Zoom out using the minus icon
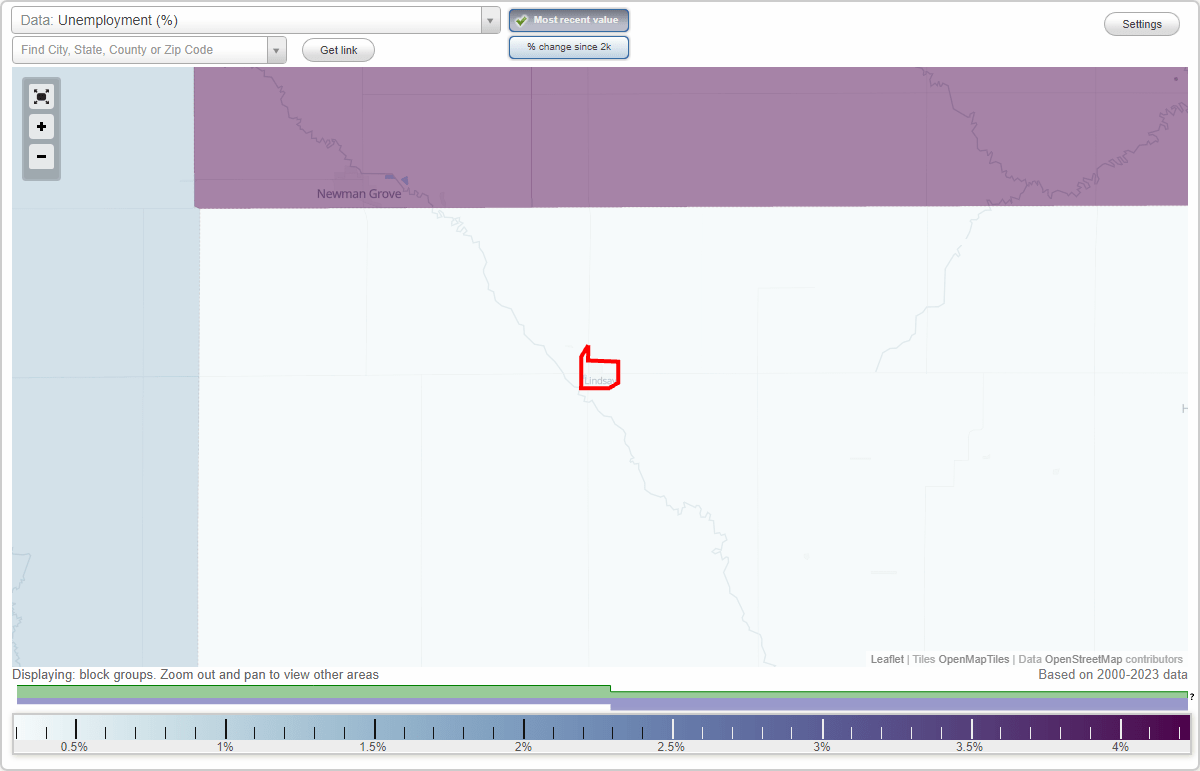Image resolution: width=1200 pixels, height=771 pixels. click(x=41, y=156)
